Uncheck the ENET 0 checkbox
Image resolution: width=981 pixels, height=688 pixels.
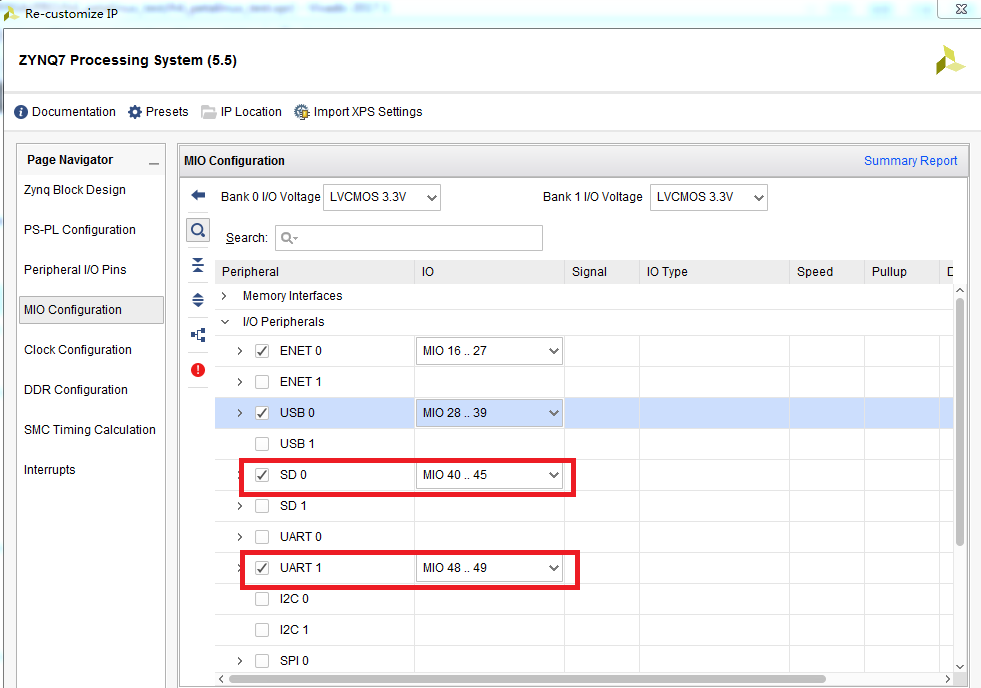click(x=262, y=351)
